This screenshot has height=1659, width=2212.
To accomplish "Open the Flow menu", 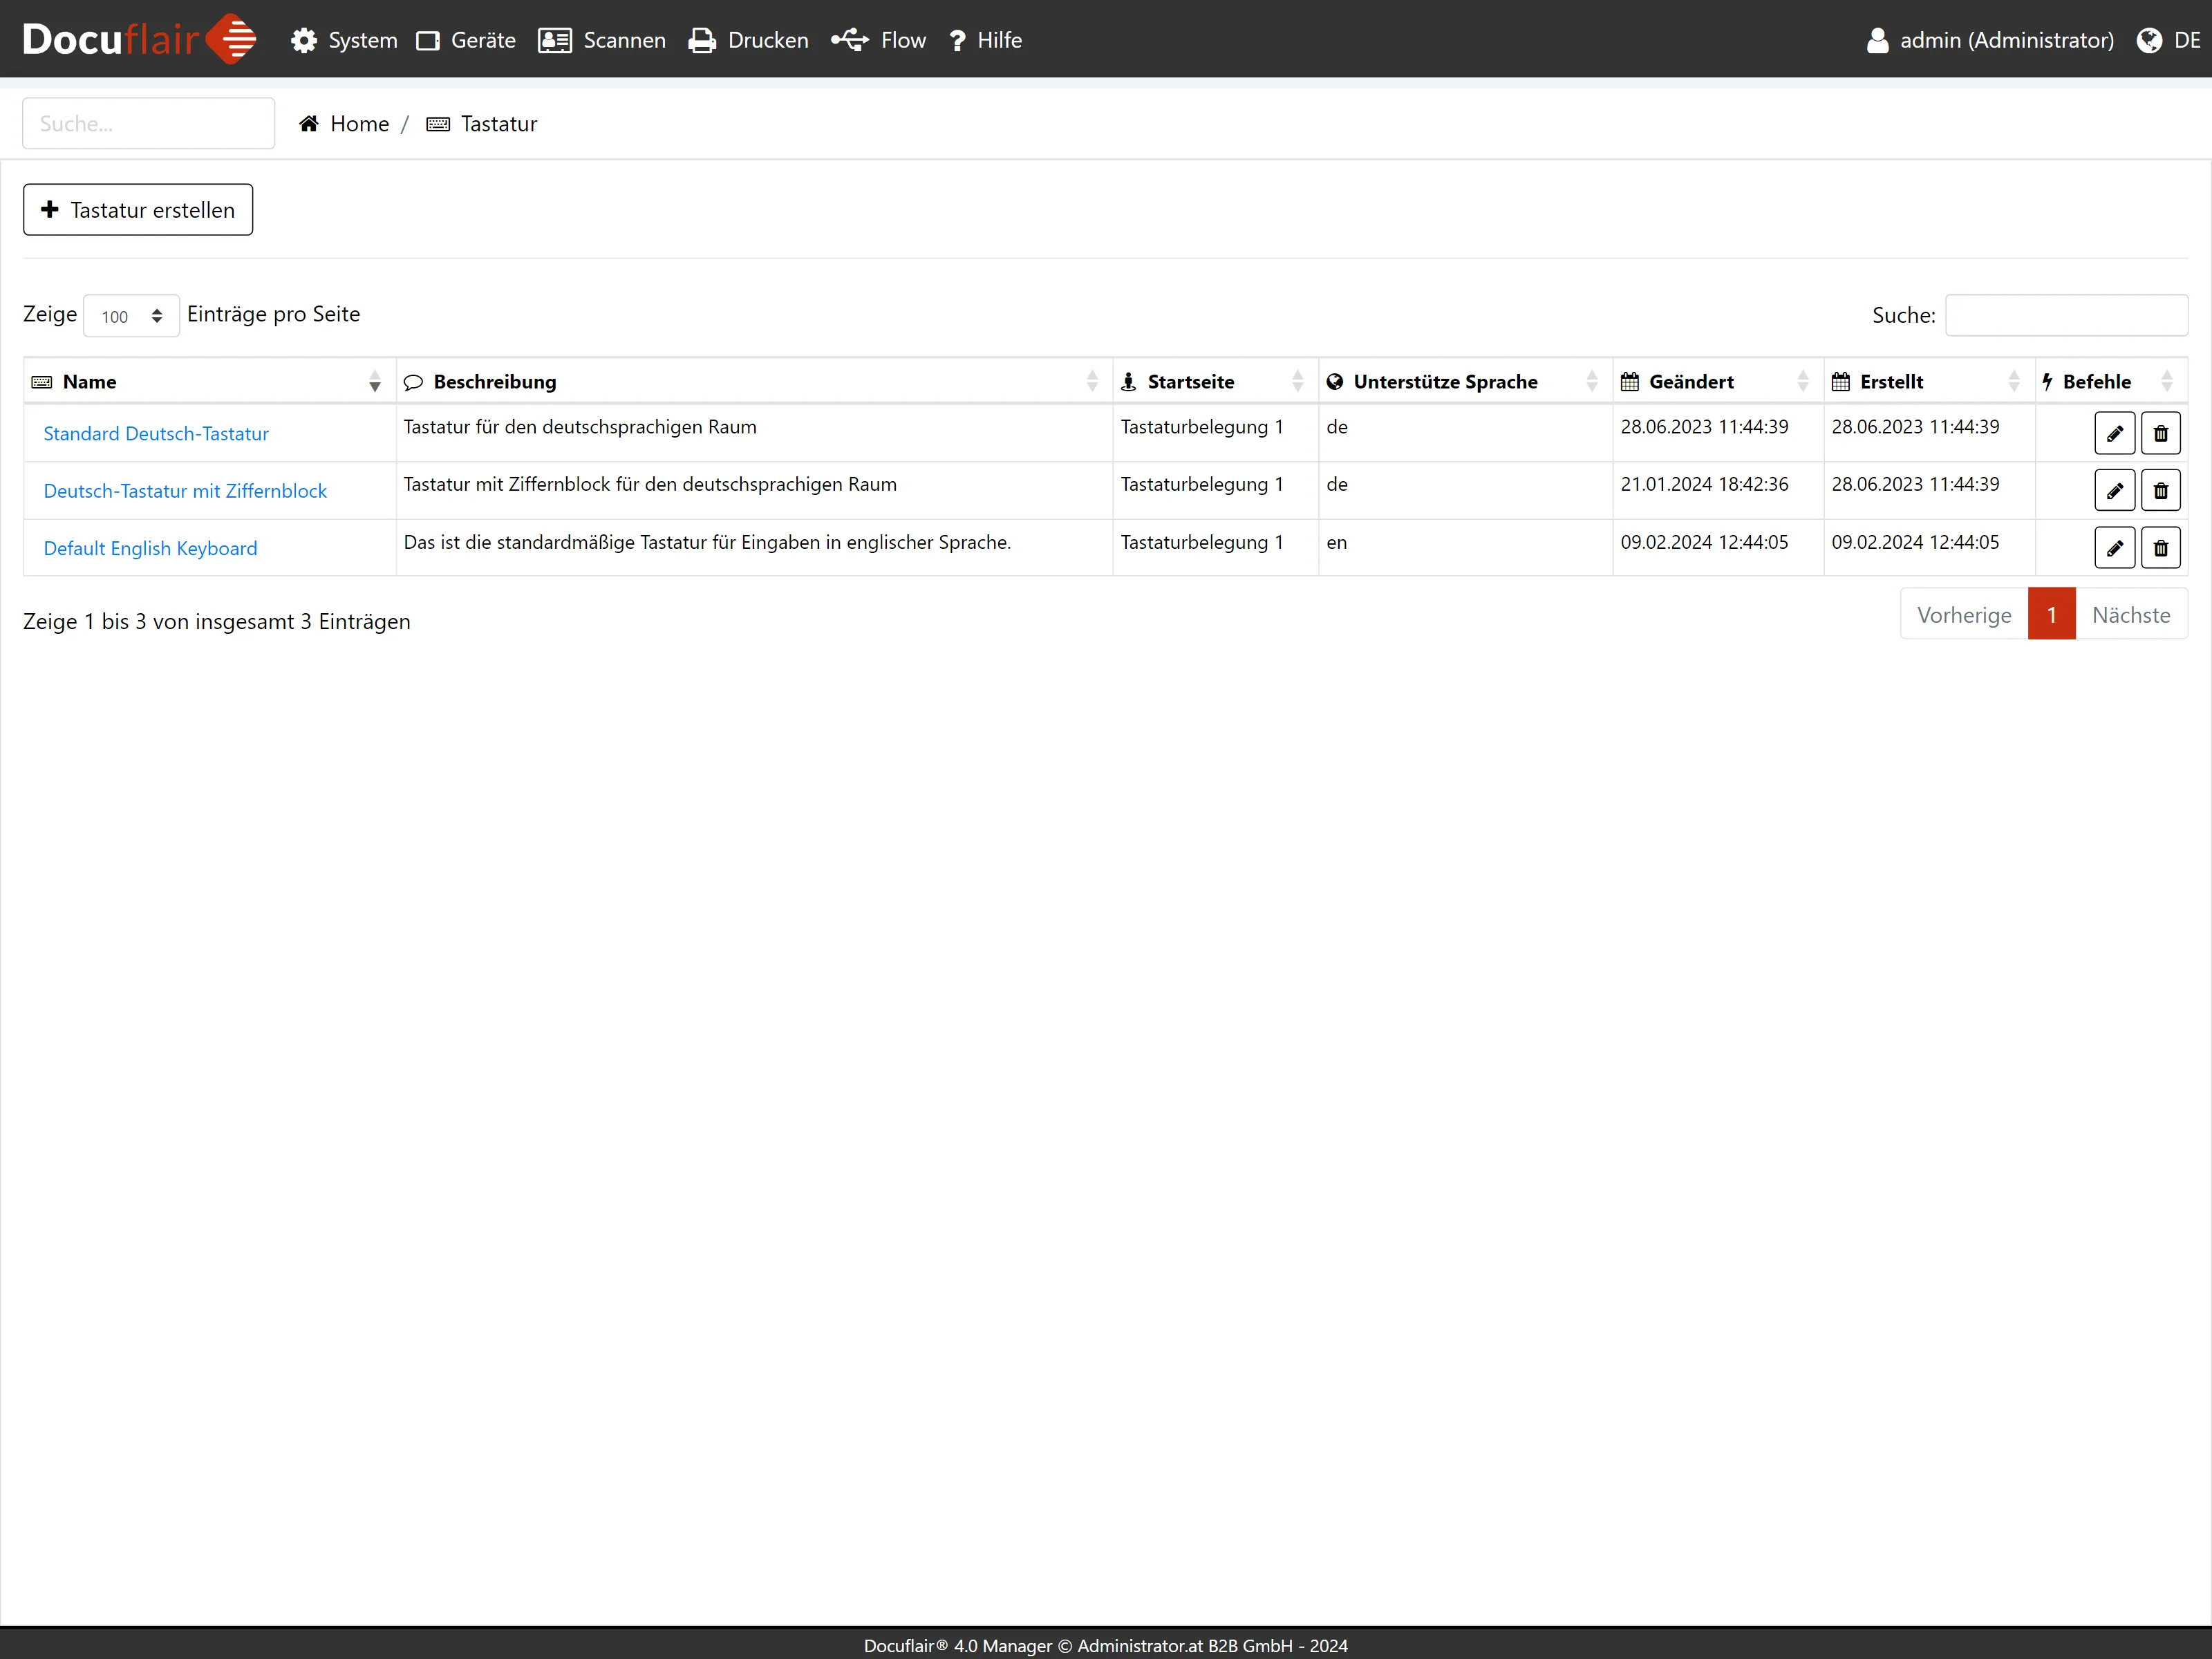I will 879,40.
